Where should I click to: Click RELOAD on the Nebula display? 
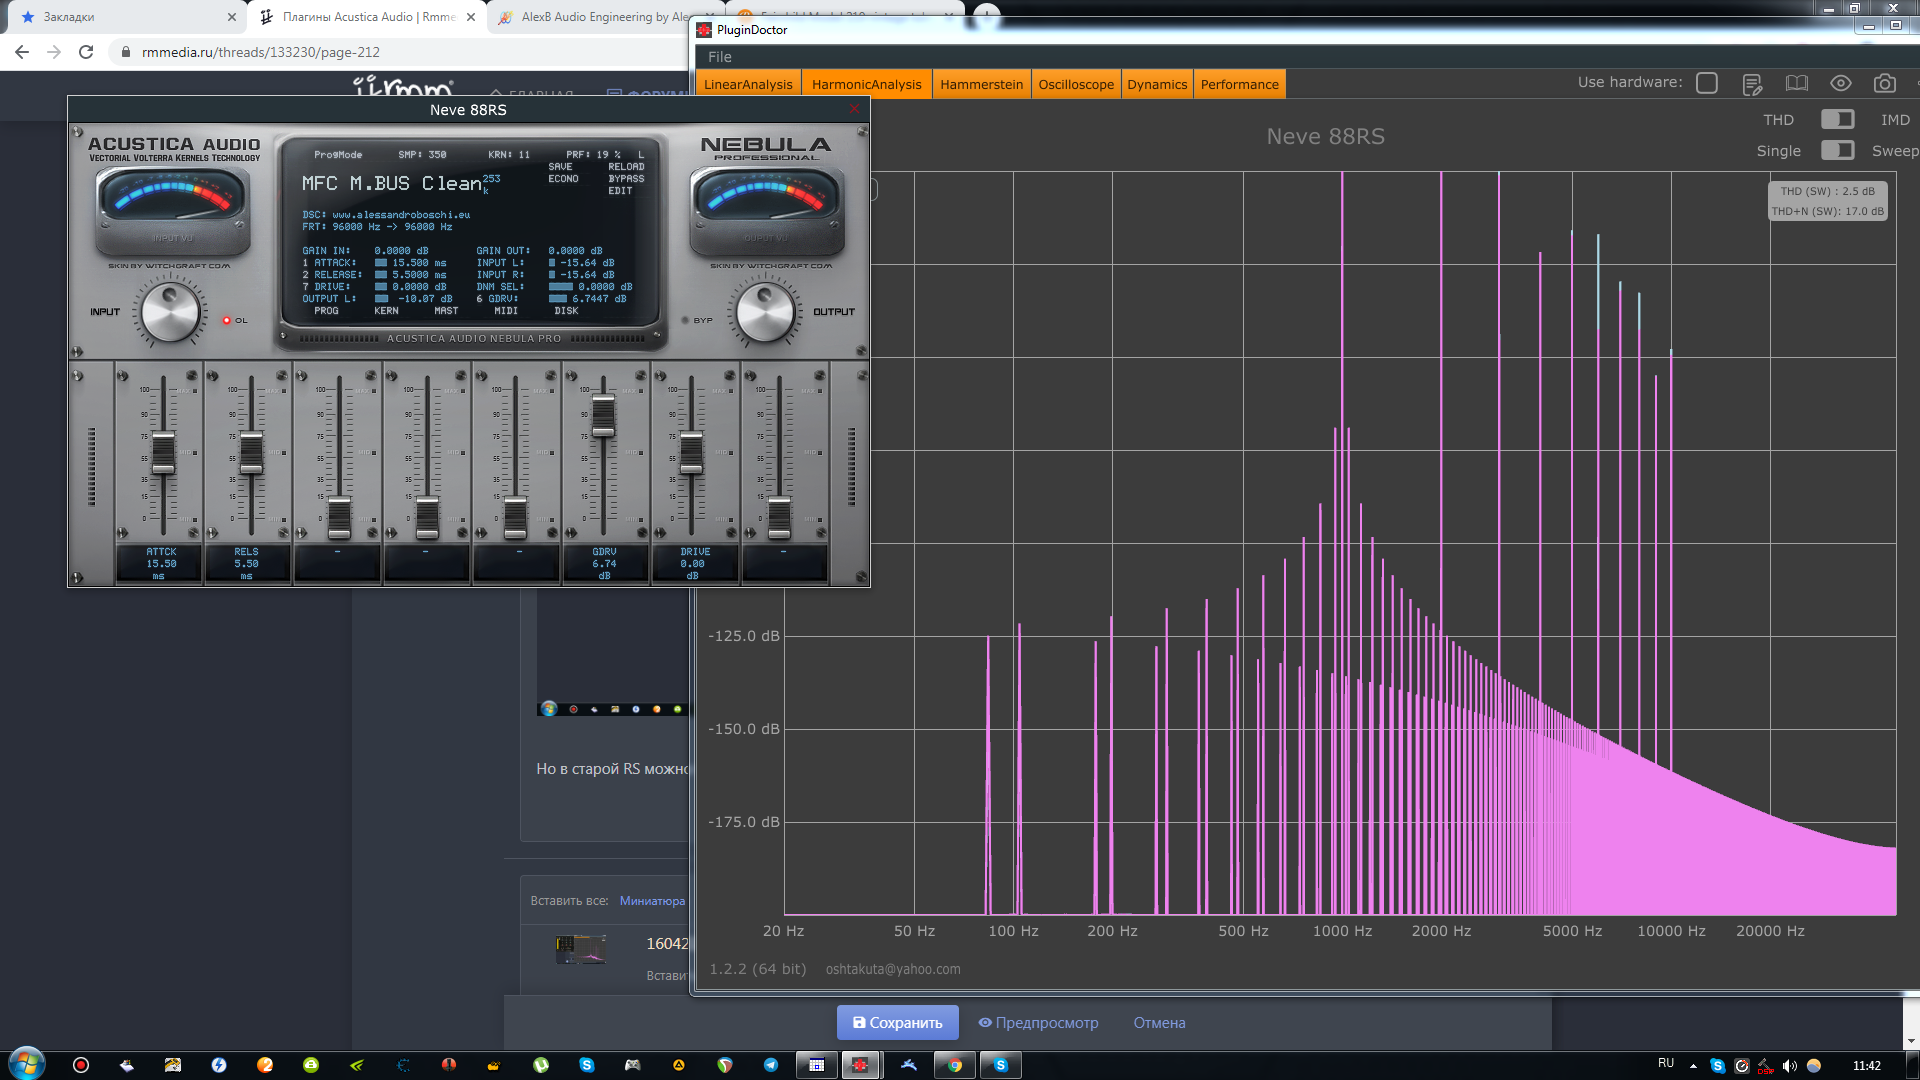pyautogui.click(x=626, y=167)
